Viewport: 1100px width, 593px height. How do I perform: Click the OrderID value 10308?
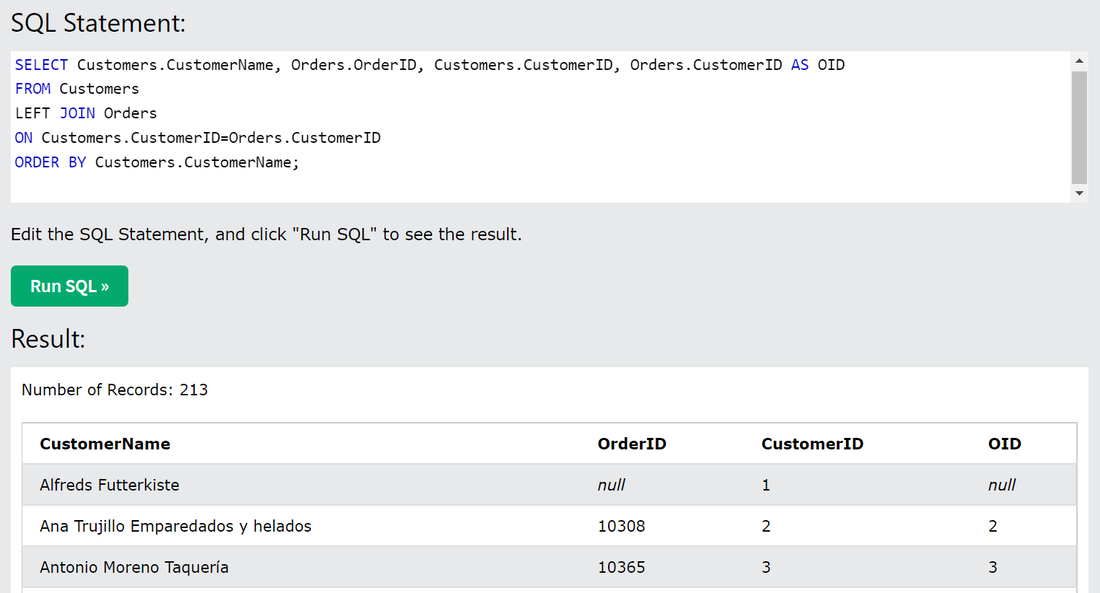pyautogui.click(x=621, y=526)
